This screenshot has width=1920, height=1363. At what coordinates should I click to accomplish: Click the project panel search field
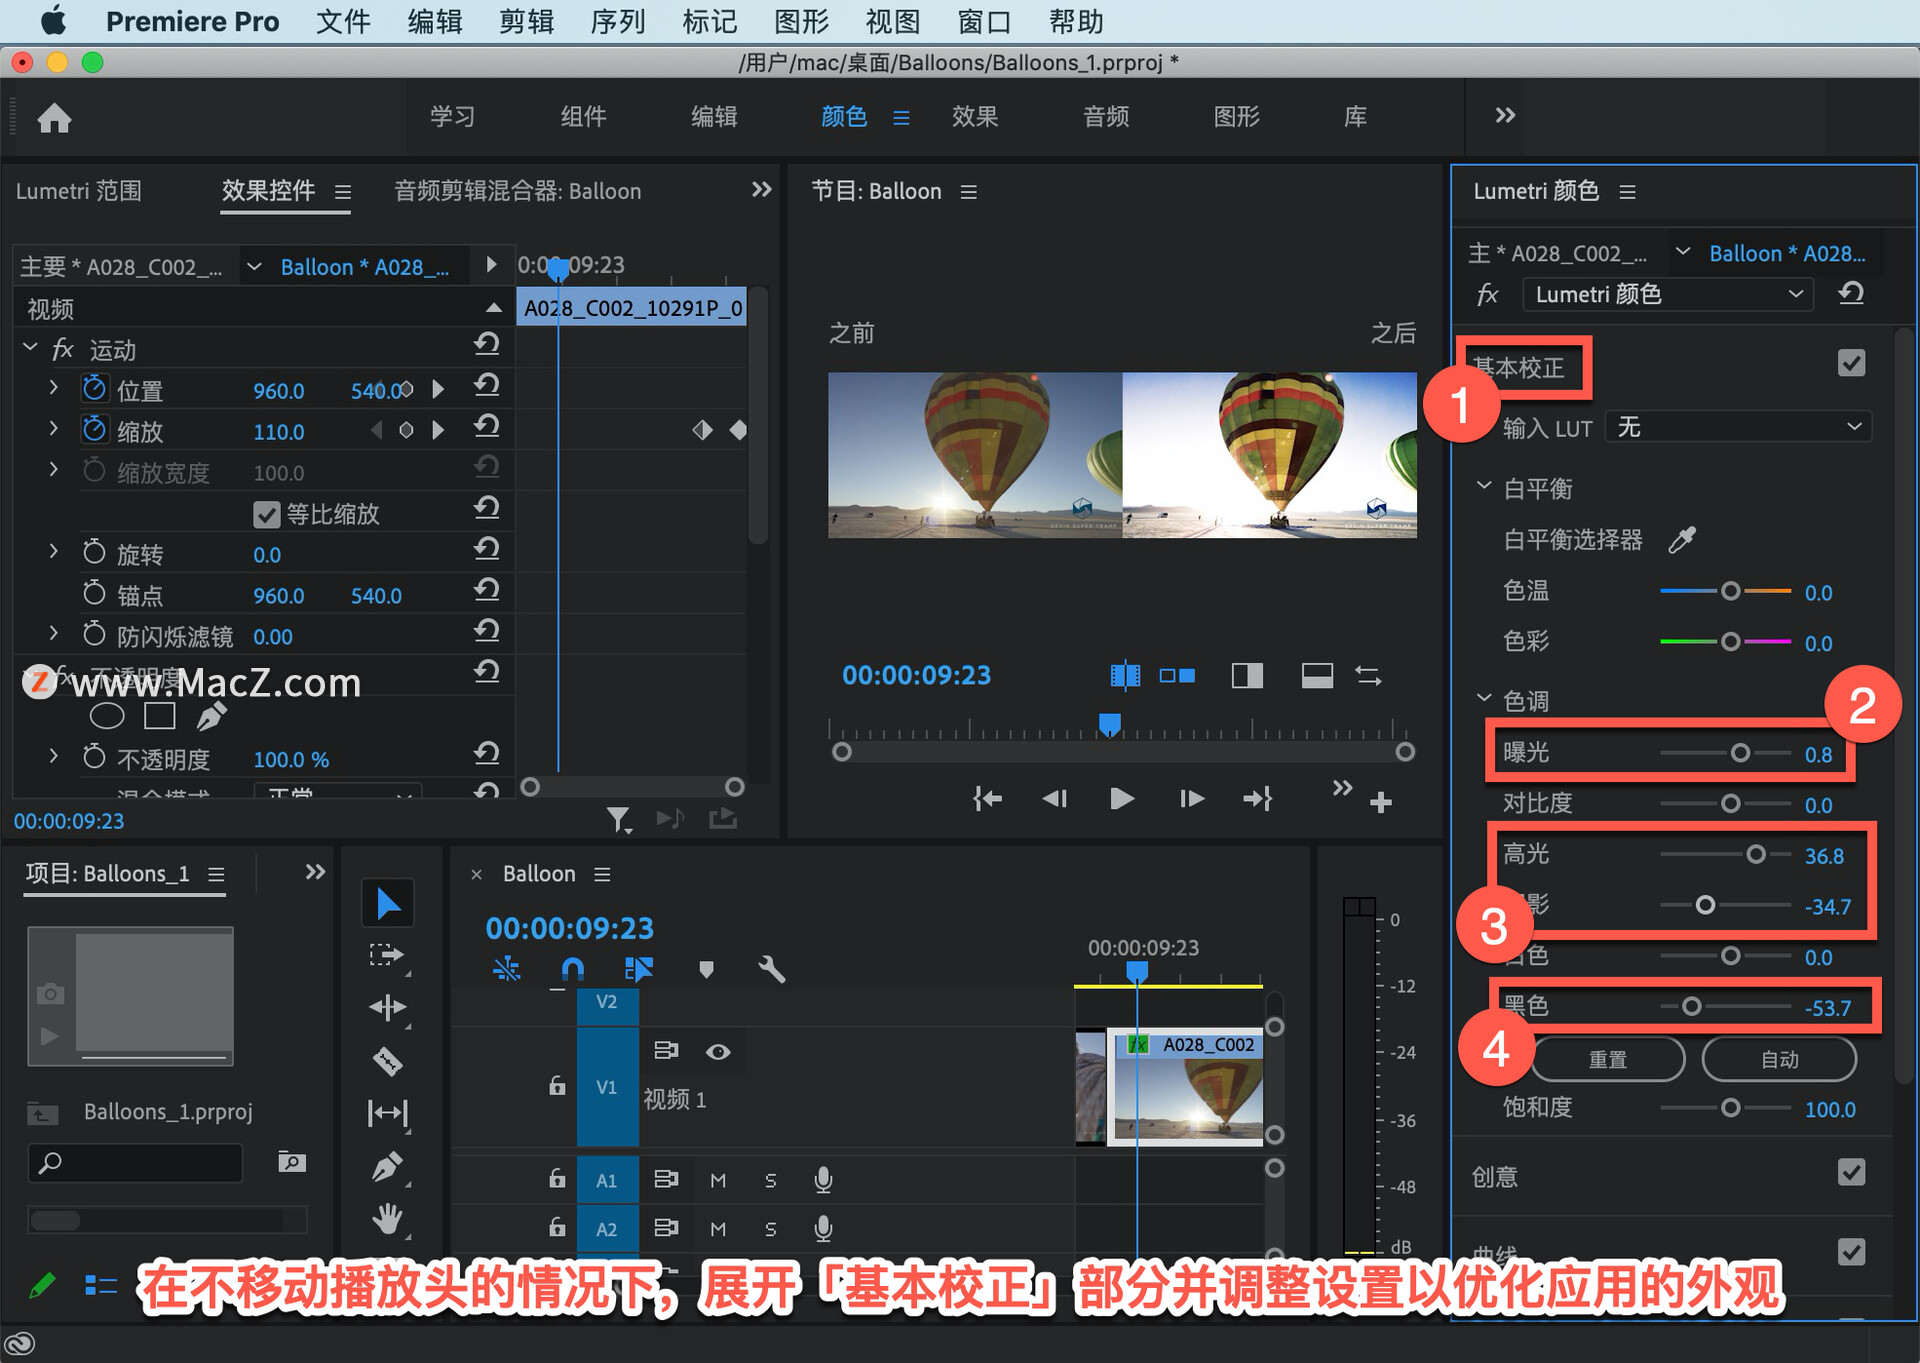[135, 1163]
